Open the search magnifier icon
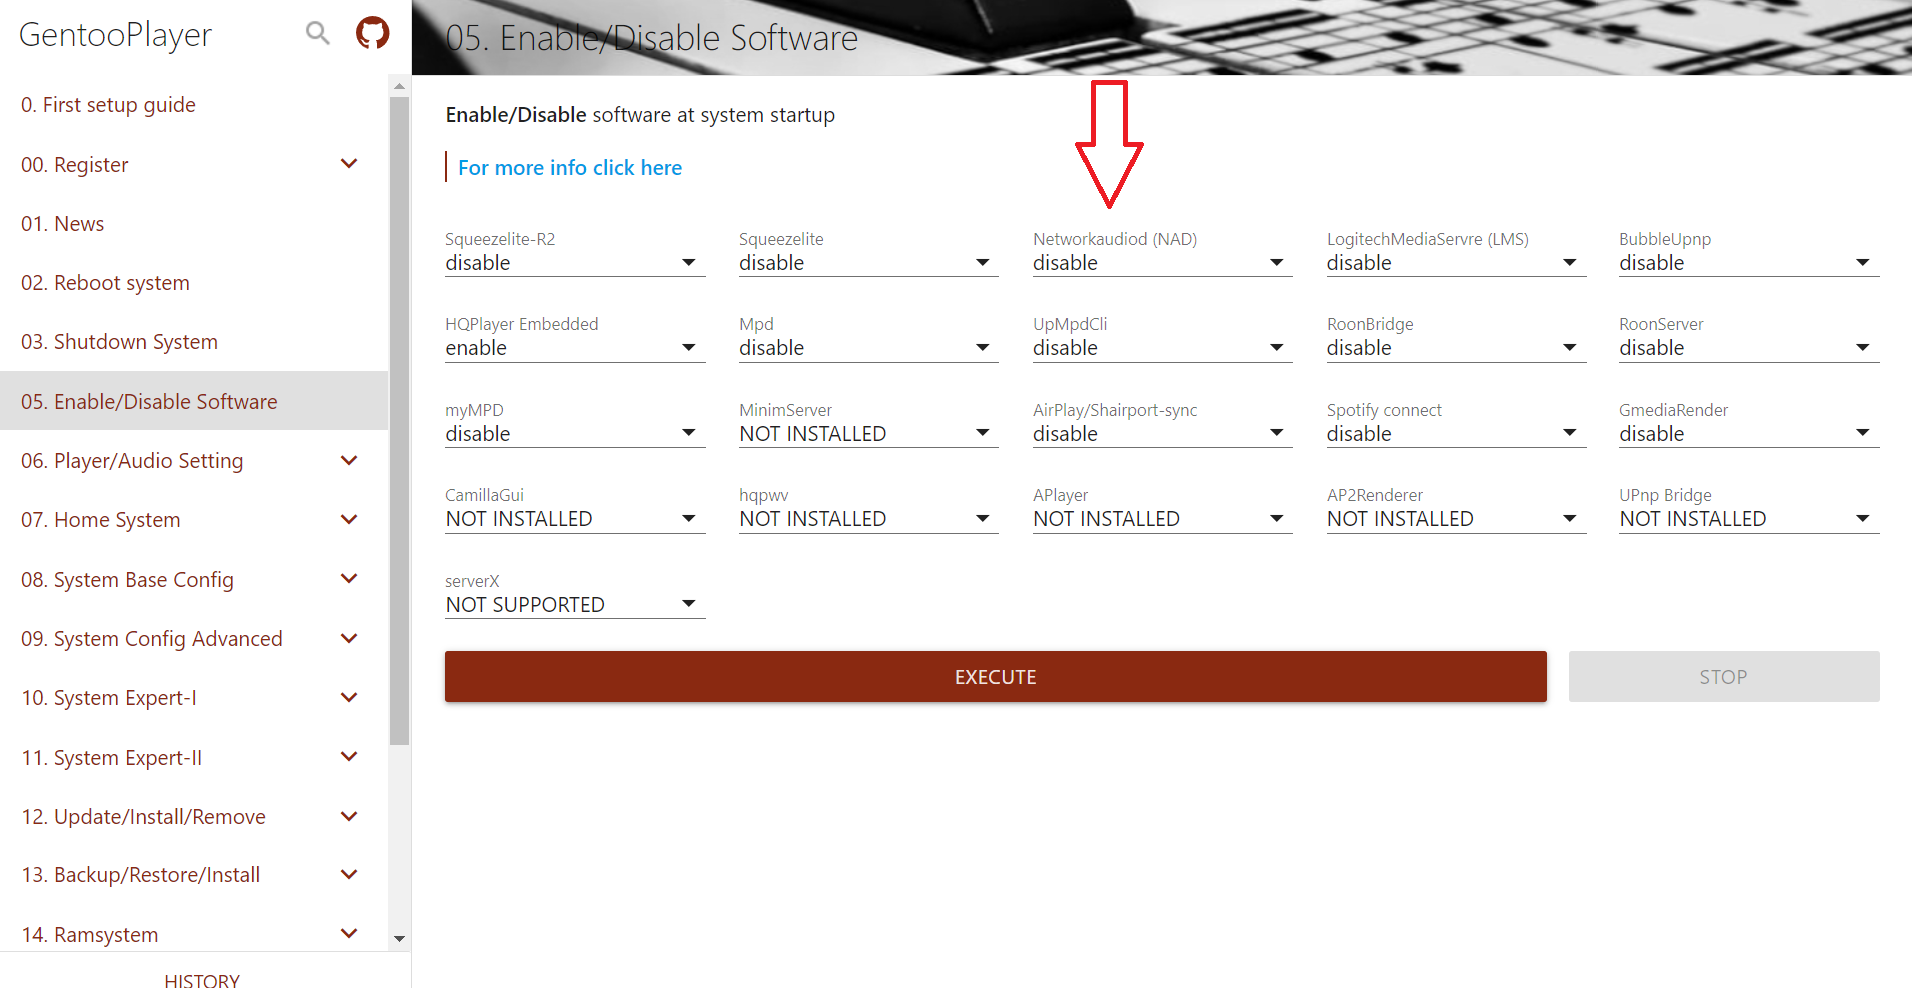The height and width of the screenshot is (988, 1912). [x=318, y=34]
